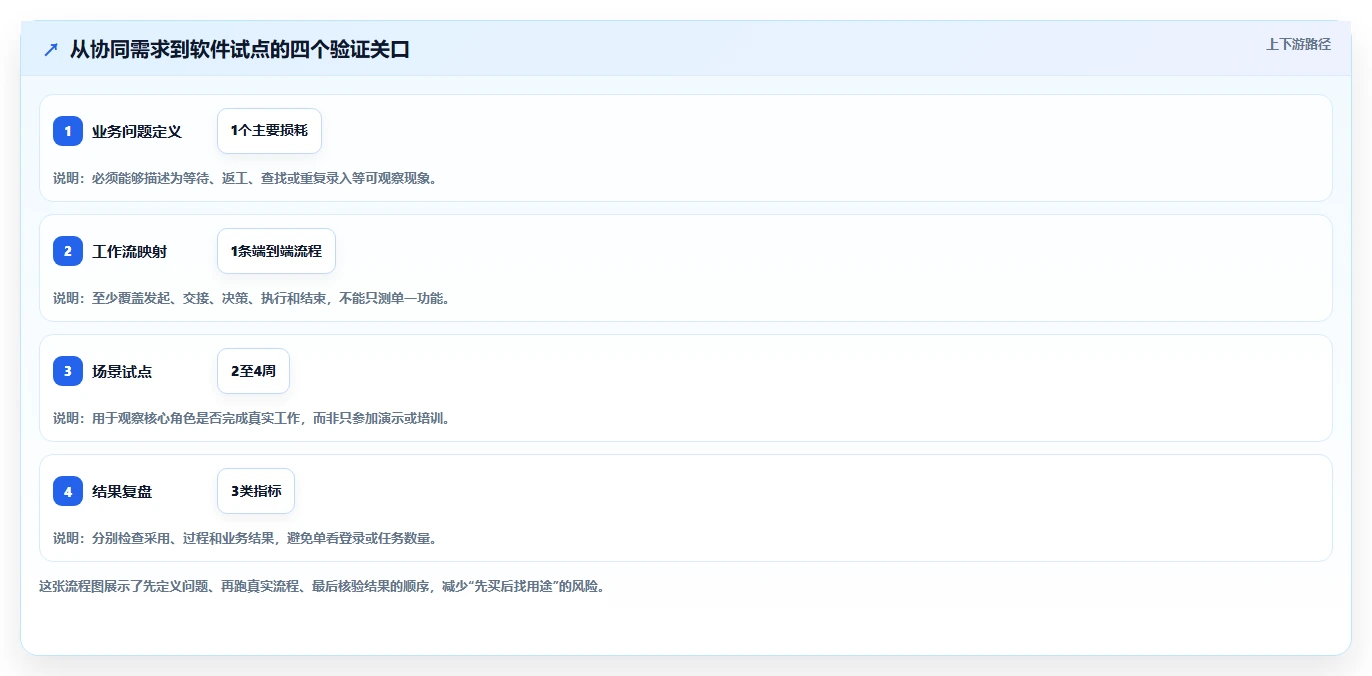The image size is (1372, 676).
Task: Click the step 2 number badge
Action: (68, 251)
